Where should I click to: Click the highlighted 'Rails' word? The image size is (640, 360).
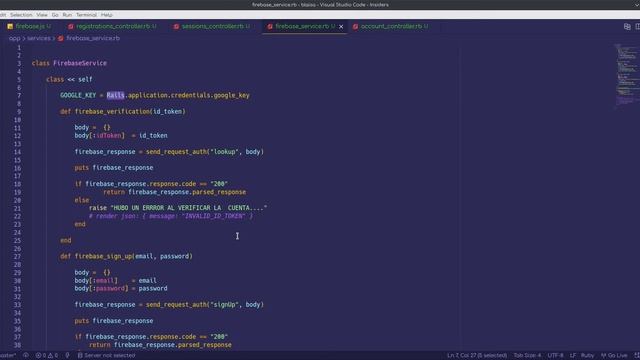tap(116, 96)
